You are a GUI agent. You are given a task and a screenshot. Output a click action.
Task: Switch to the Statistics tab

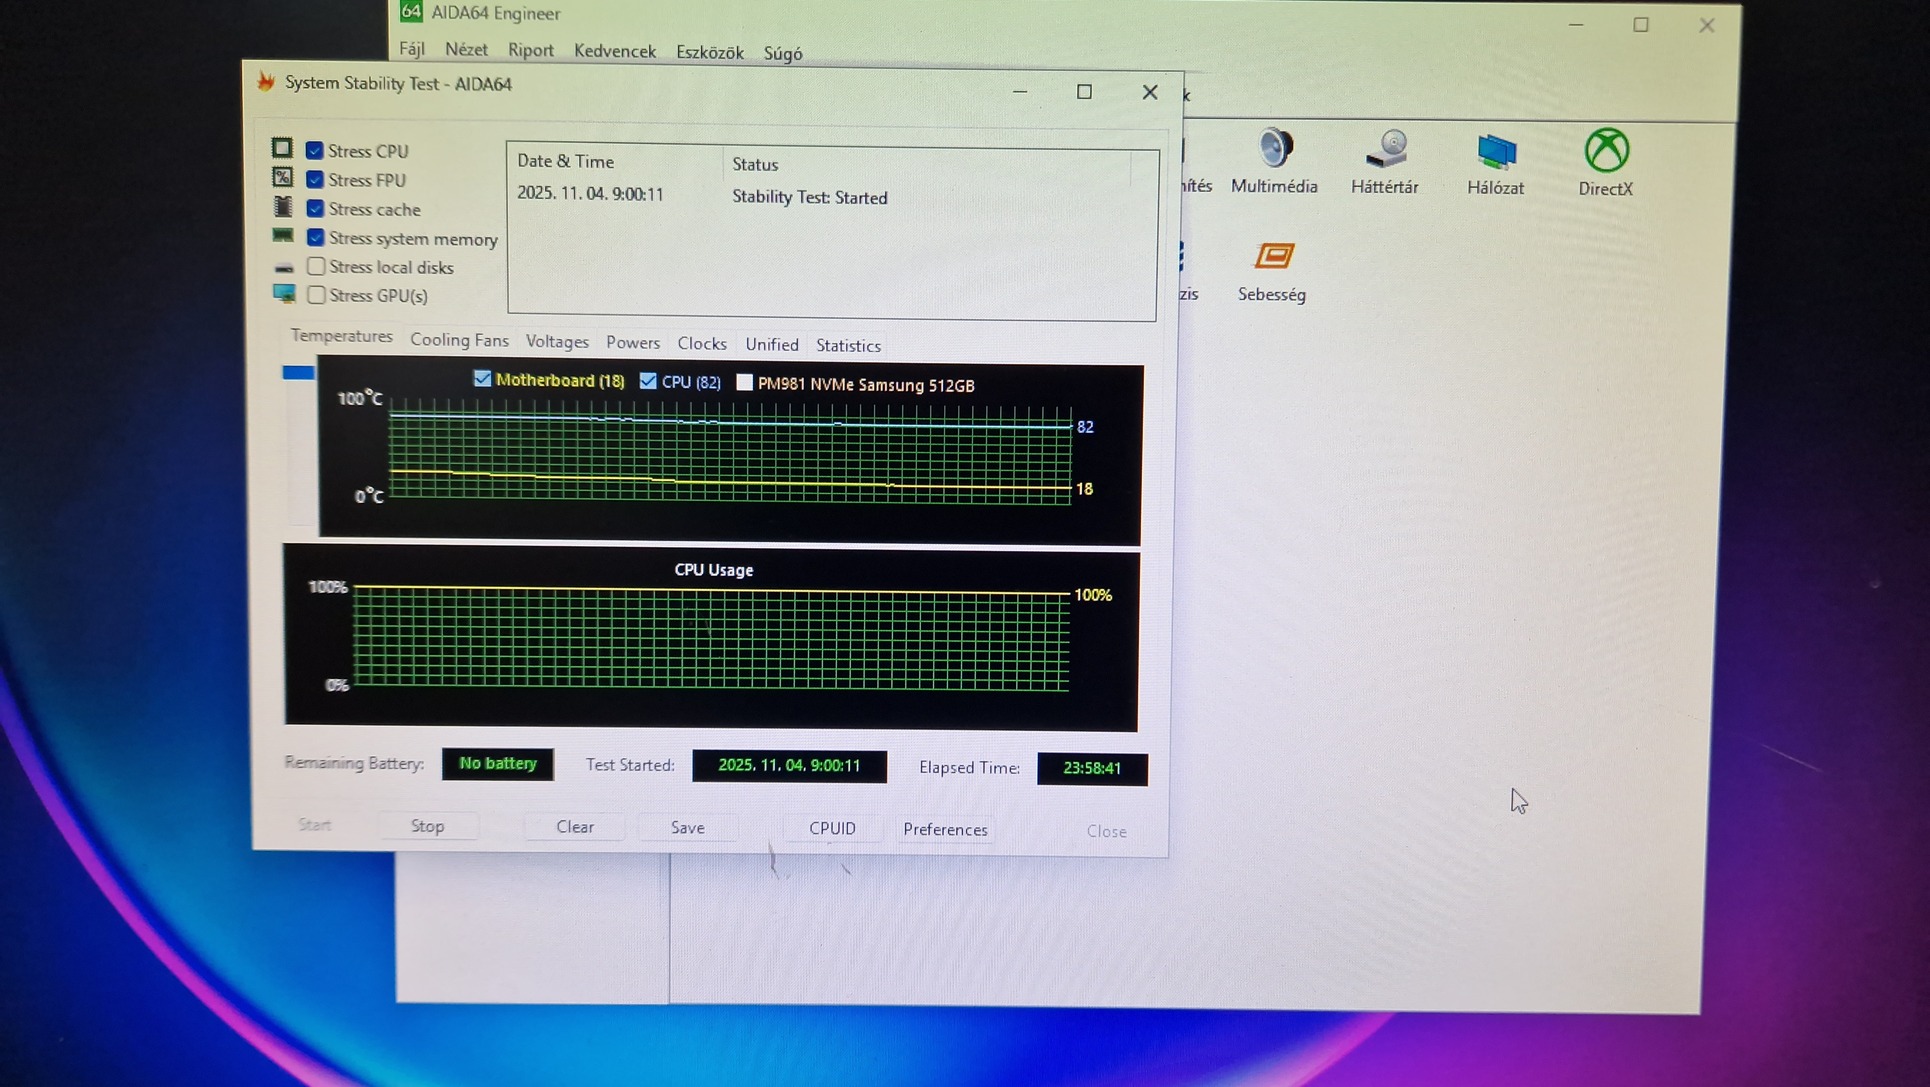coord(848,346)
